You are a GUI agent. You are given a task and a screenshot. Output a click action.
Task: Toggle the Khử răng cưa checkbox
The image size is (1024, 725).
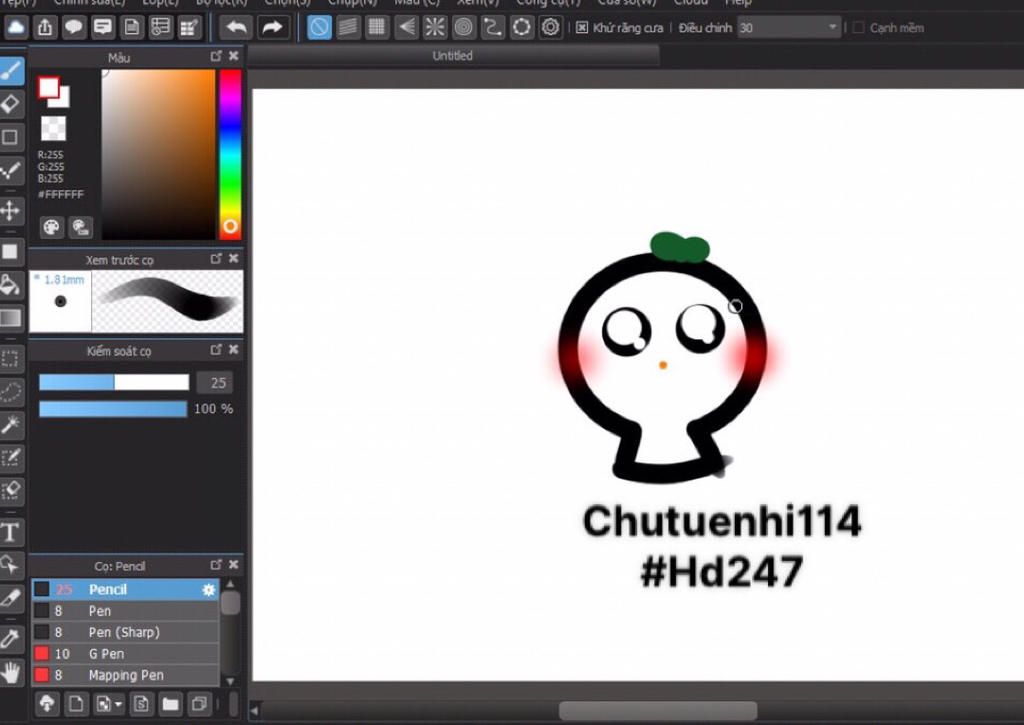click(582, 28)
